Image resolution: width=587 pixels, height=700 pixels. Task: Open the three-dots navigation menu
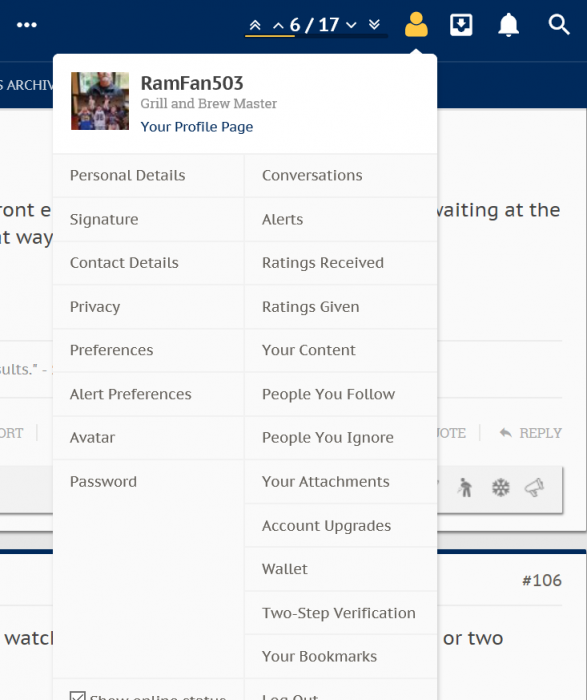27,25
